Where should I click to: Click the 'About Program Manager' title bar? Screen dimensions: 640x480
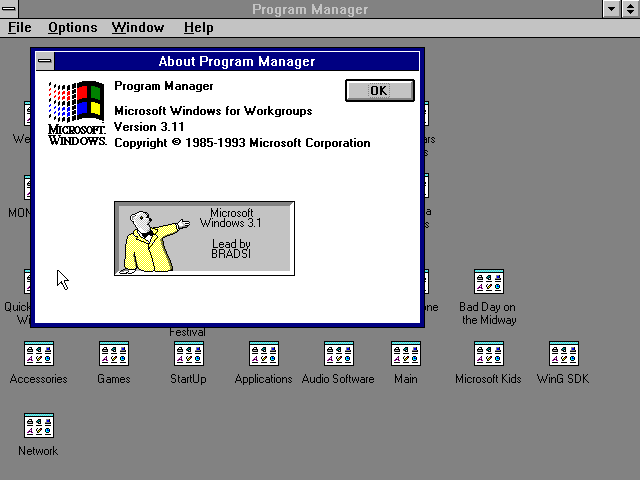pyautogui.click(x=237, y=61)
